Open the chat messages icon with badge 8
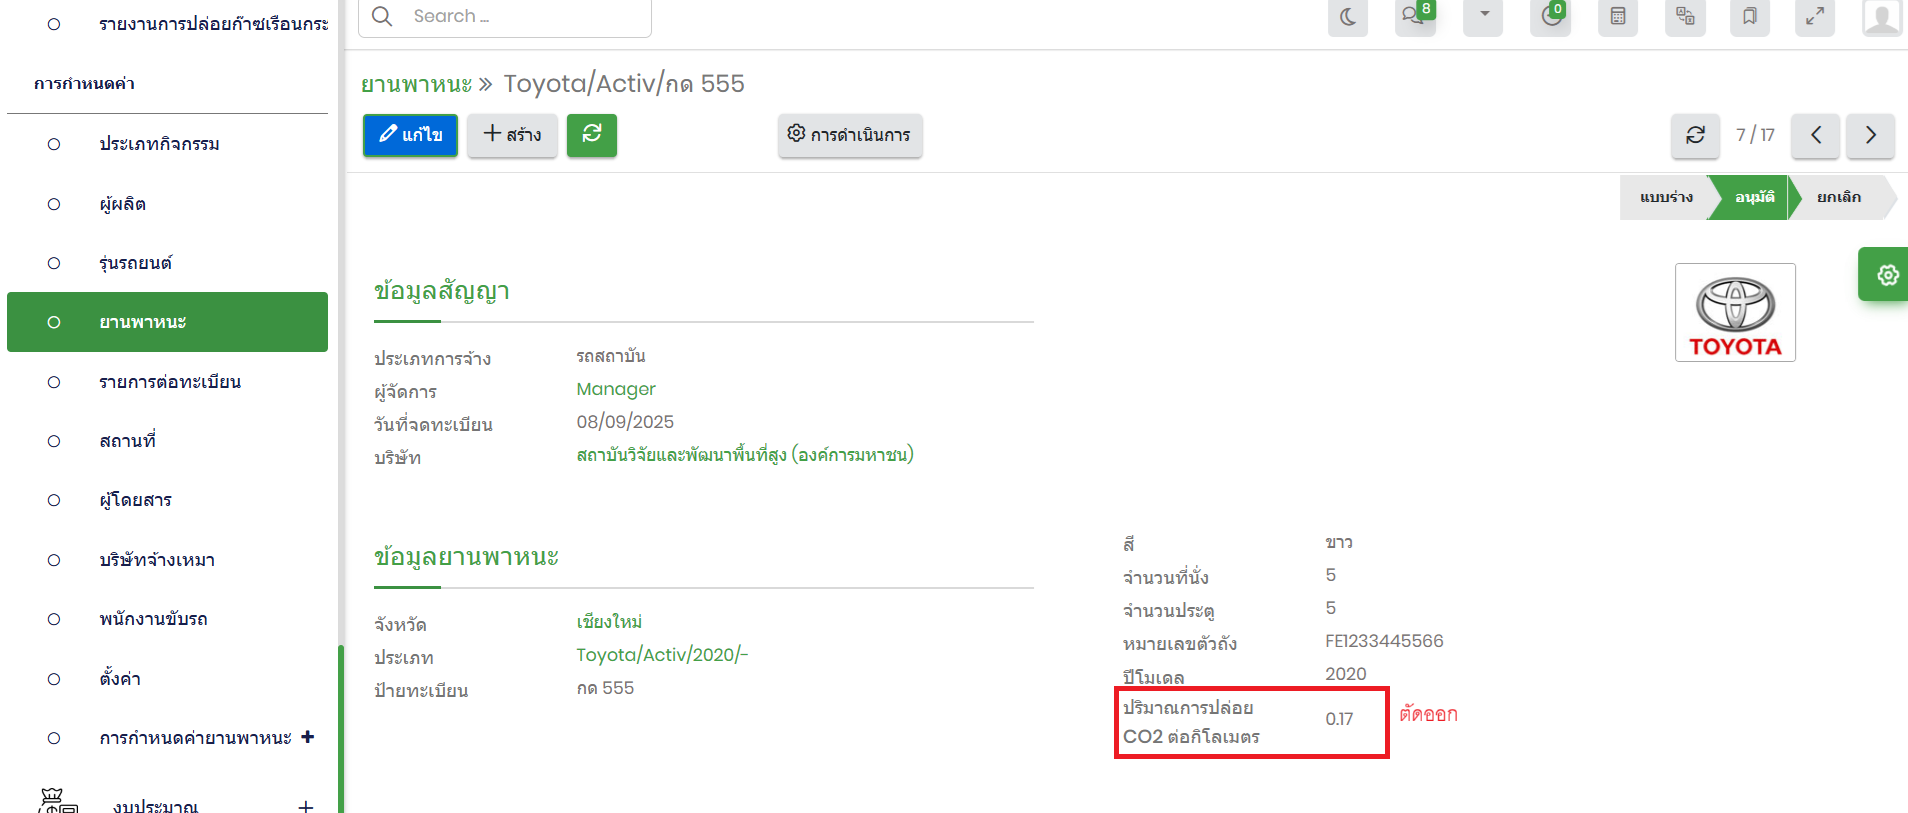This screenshot has width=1908, height=813. [1414, 17]
